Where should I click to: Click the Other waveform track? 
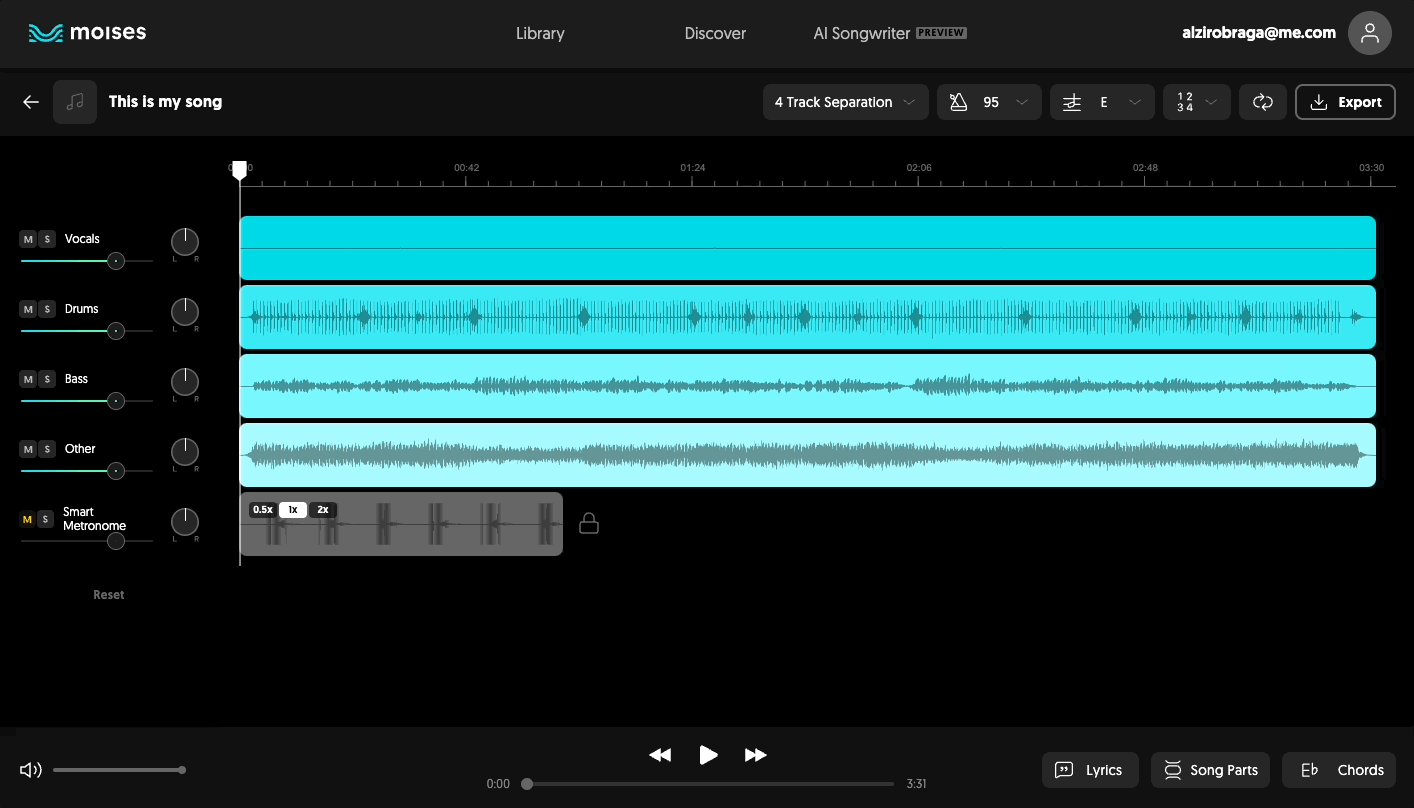point(808,455)
